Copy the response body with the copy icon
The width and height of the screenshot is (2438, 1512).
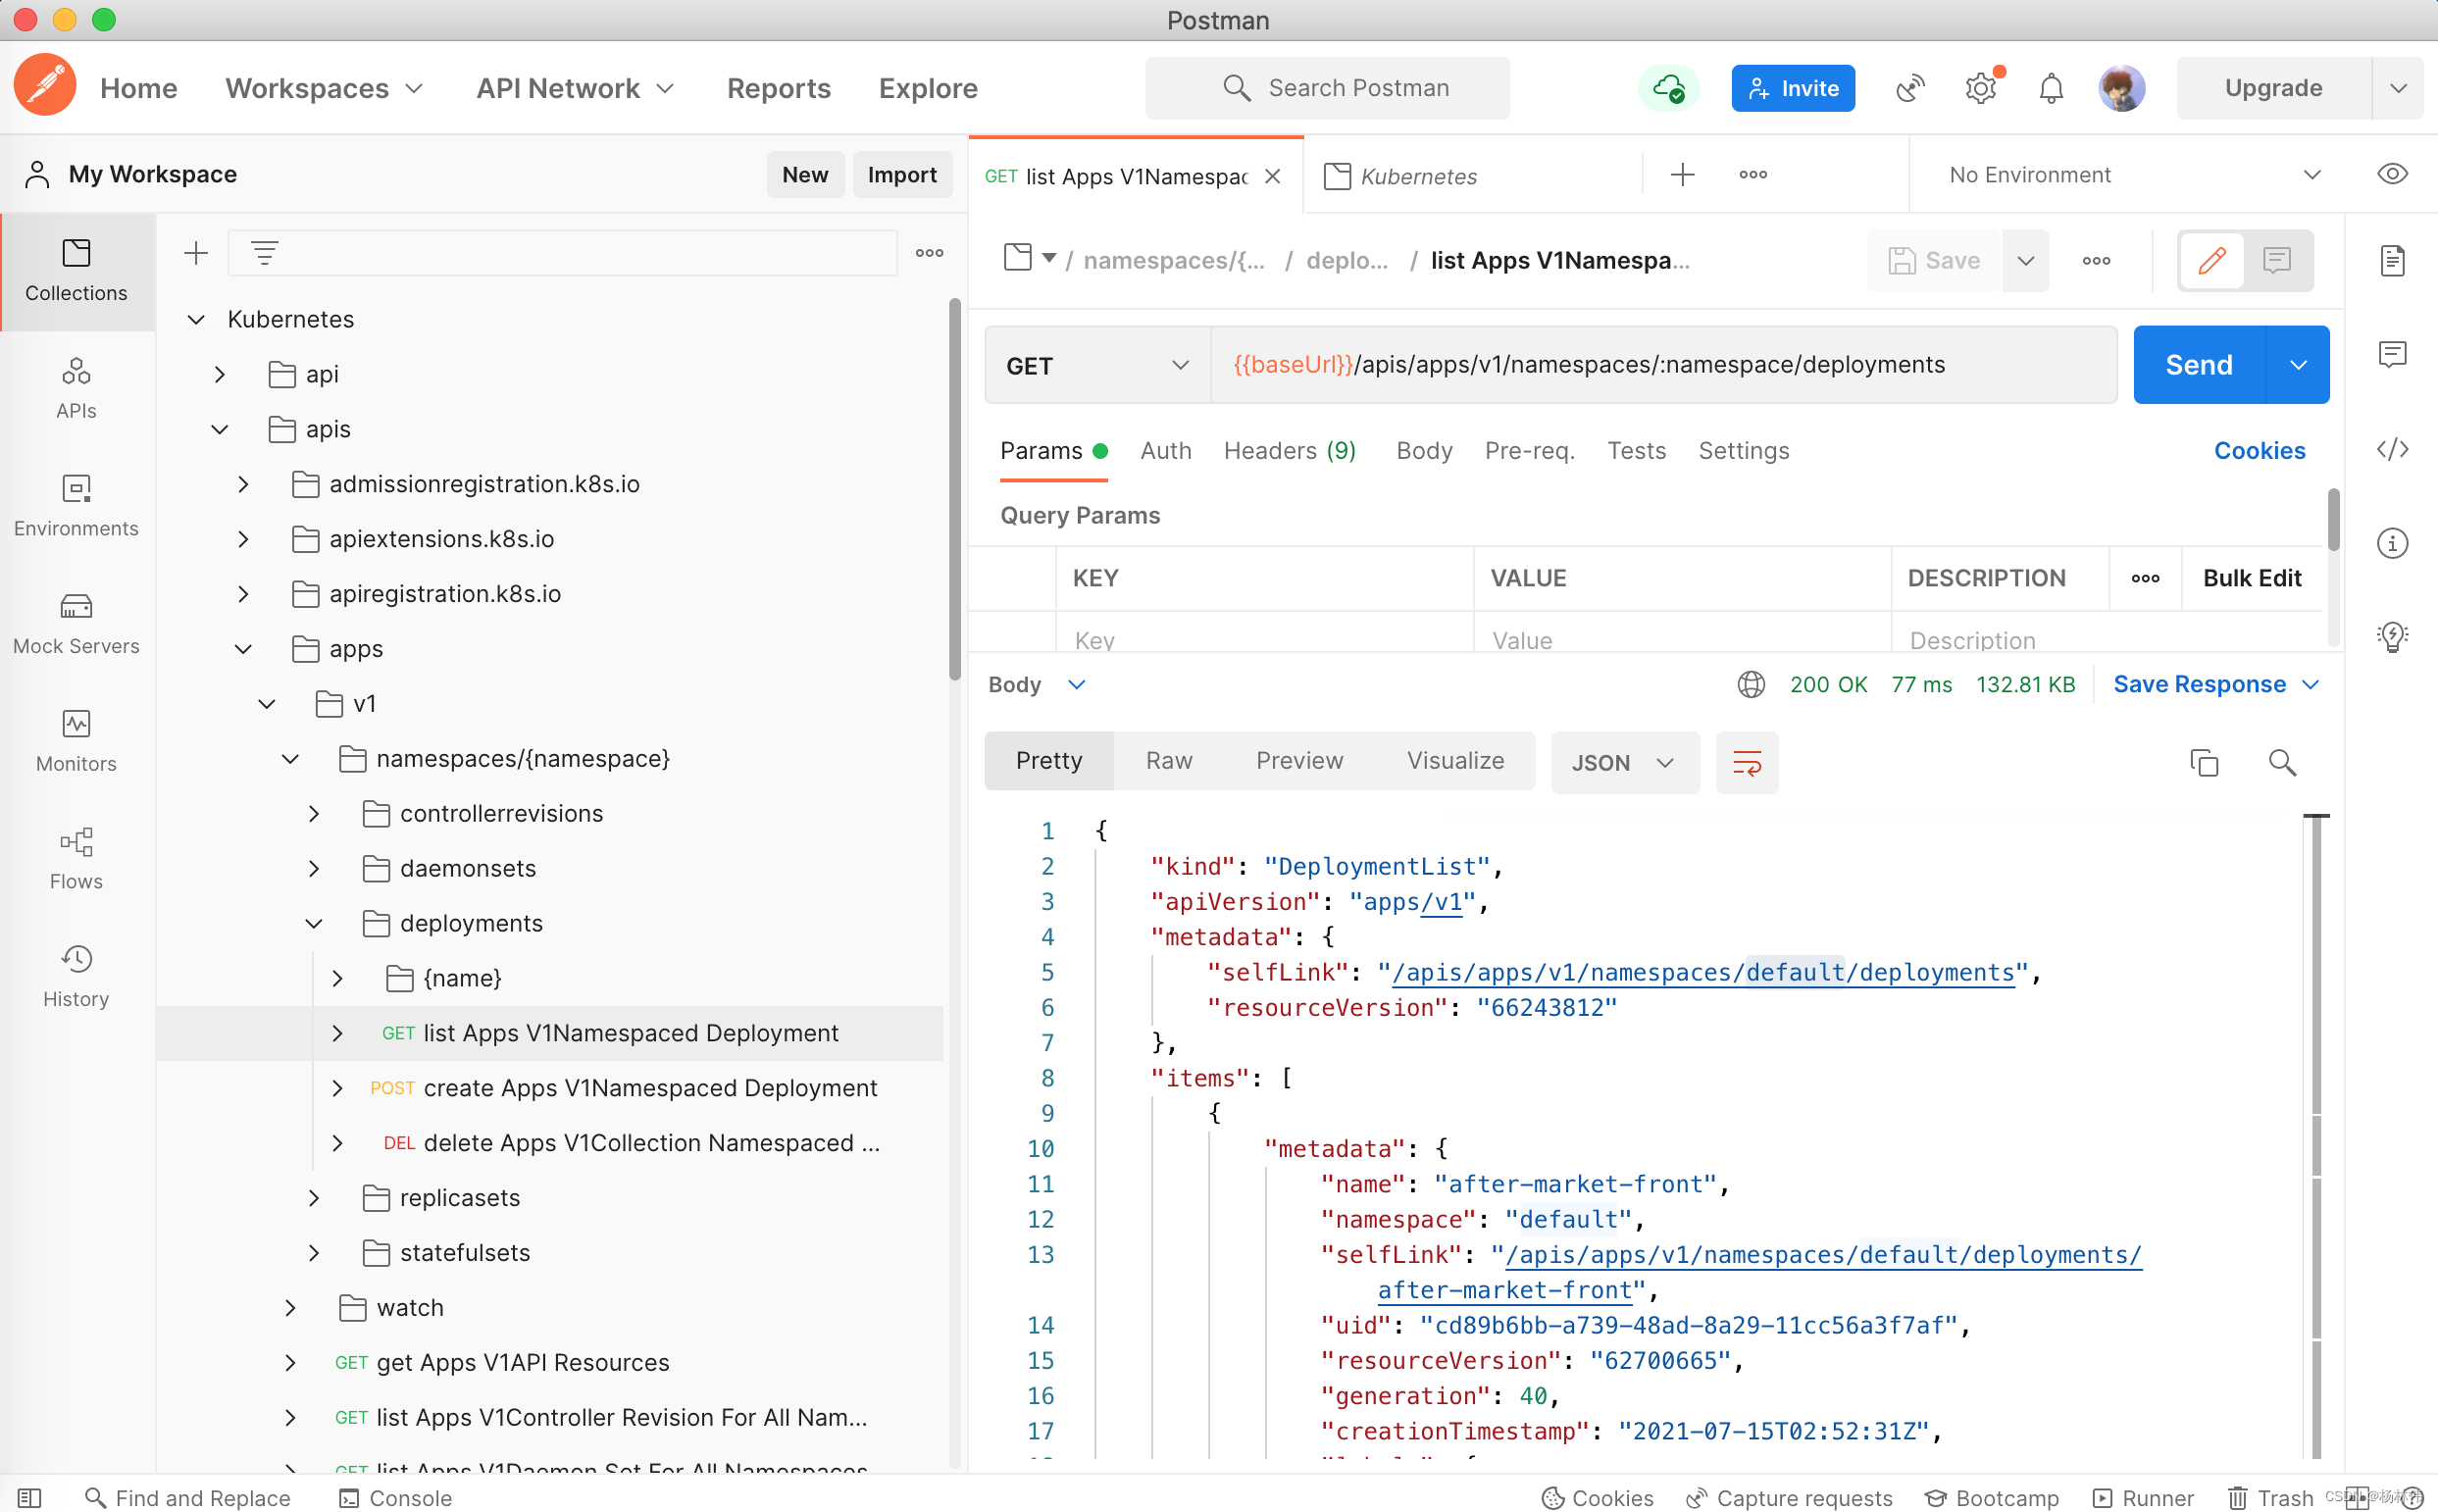(x=2203, y=762)
